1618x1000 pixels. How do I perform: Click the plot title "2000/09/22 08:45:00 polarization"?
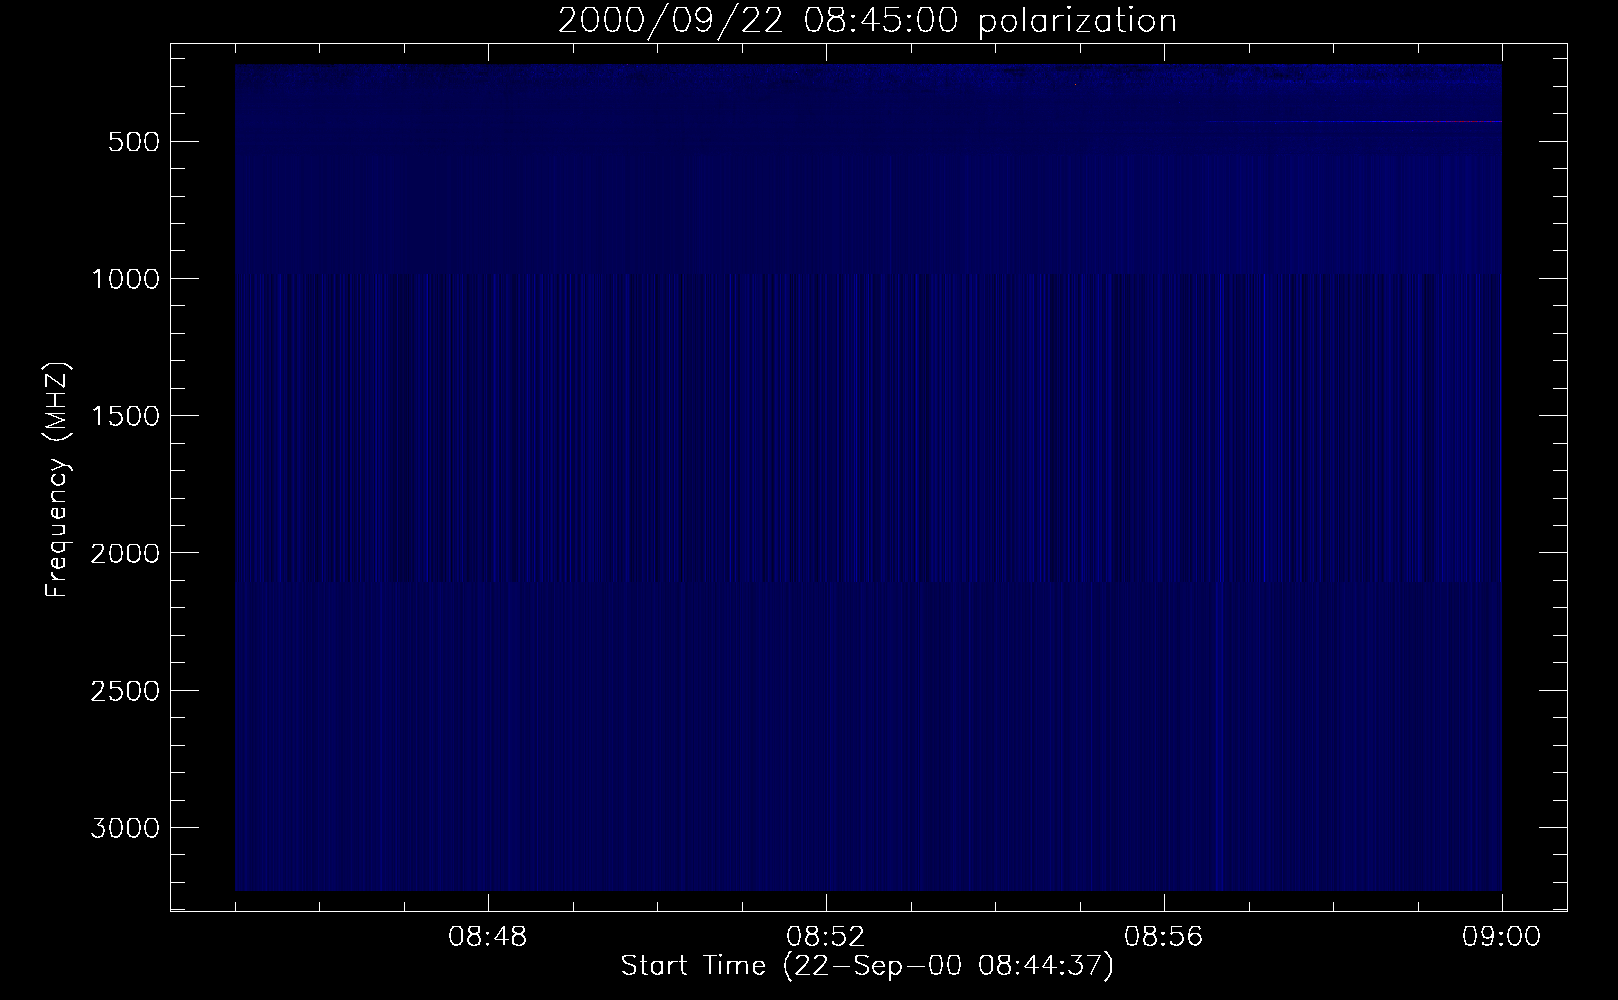(x=867, y=21)
